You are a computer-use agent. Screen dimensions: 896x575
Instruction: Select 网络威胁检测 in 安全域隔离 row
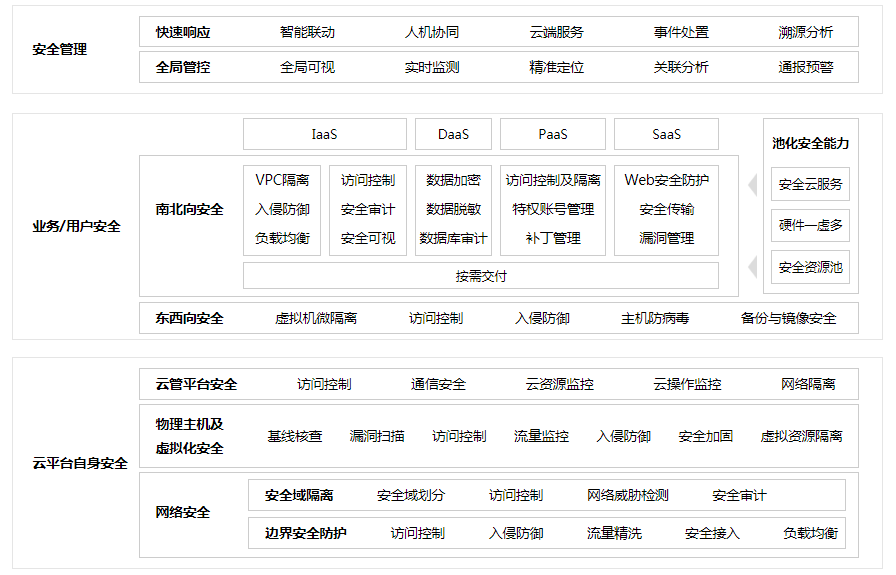627,496
